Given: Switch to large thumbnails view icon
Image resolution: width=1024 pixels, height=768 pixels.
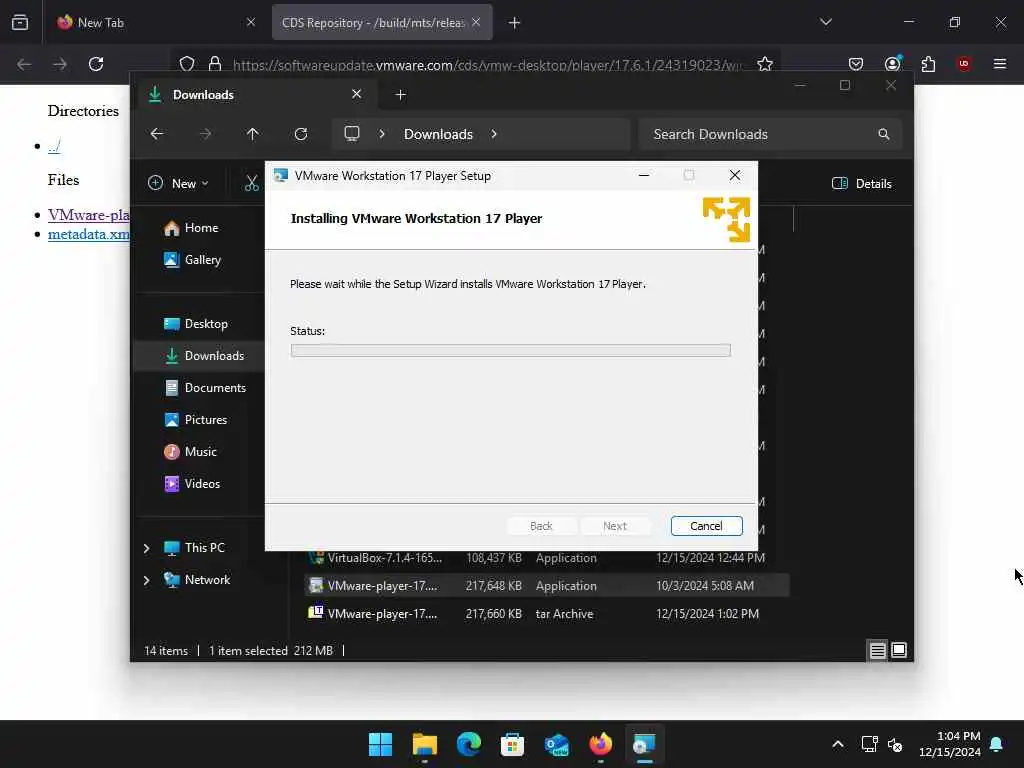Looking at the screenshot, I should (899, 650).
